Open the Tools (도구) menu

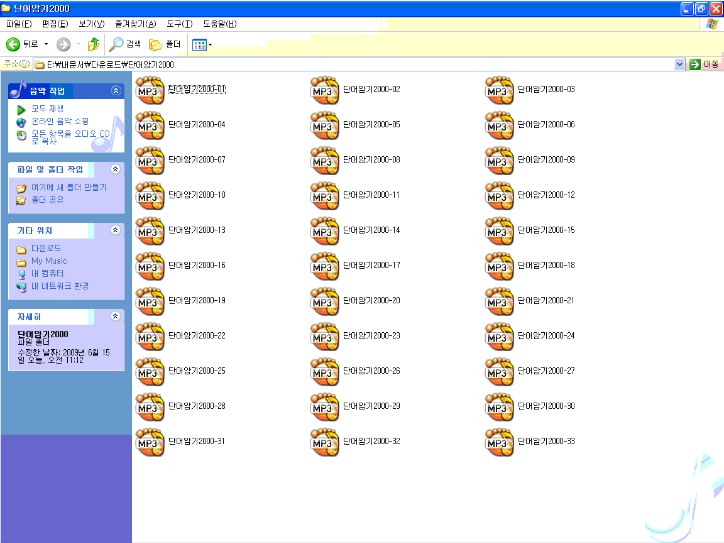180,24
